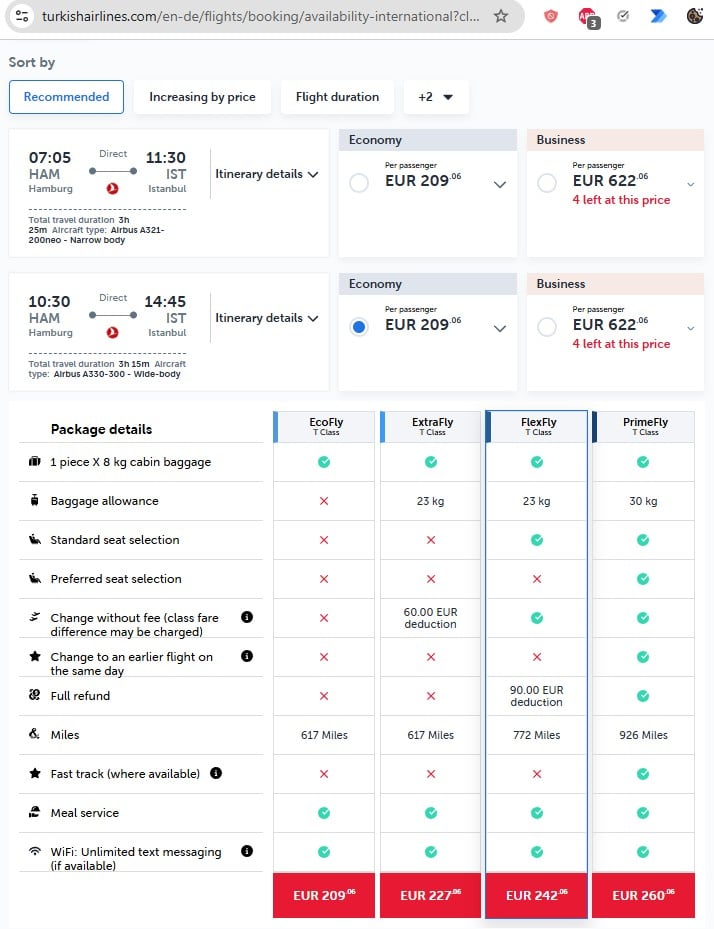Click the red shield extension icon
The width and height of the screenshot is (714, 929).
[551, 16]
